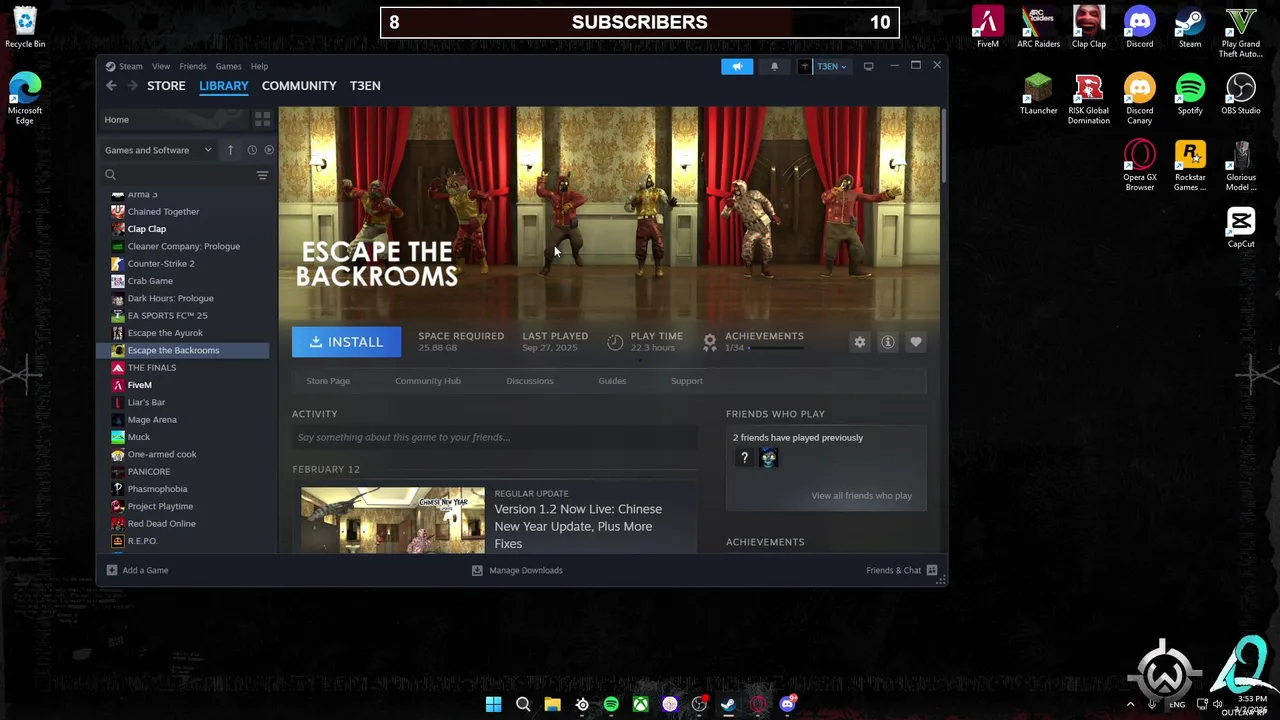Image resolution: width=1280 pixels, height=720 pixels.
Task: Open Version 1.2 Now Live news title
Action: (578, 526)
